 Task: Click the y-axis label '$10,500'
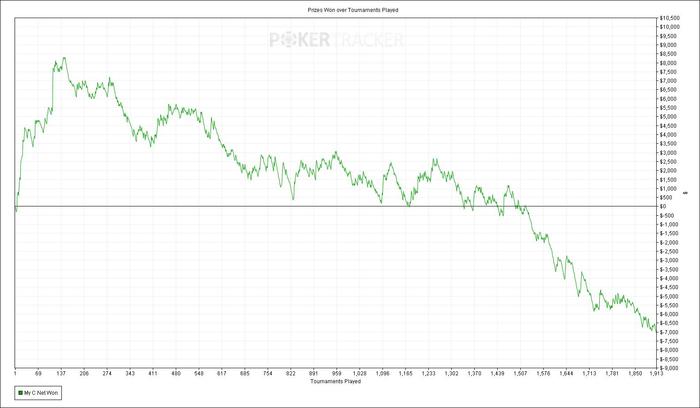pyautogui.click(x=668, y=18)
